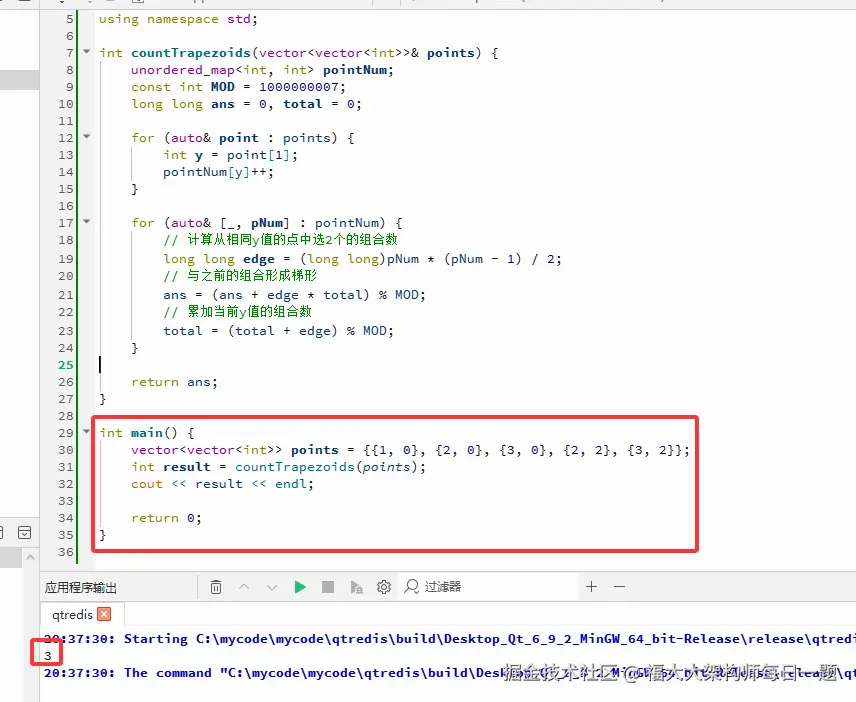Collapse the main function at line 29
Image resolution: width=856 pixels, height=702 pixels.
(86, 431)
